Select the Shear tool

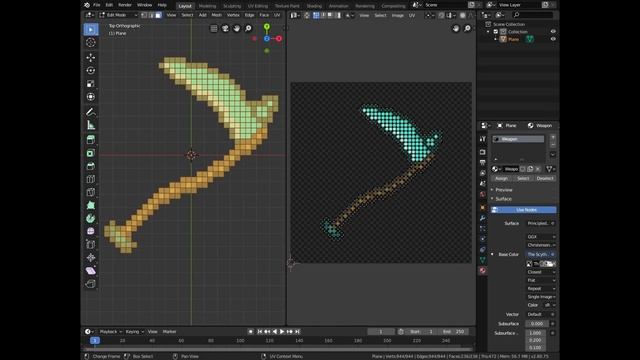tap(91, 271)
